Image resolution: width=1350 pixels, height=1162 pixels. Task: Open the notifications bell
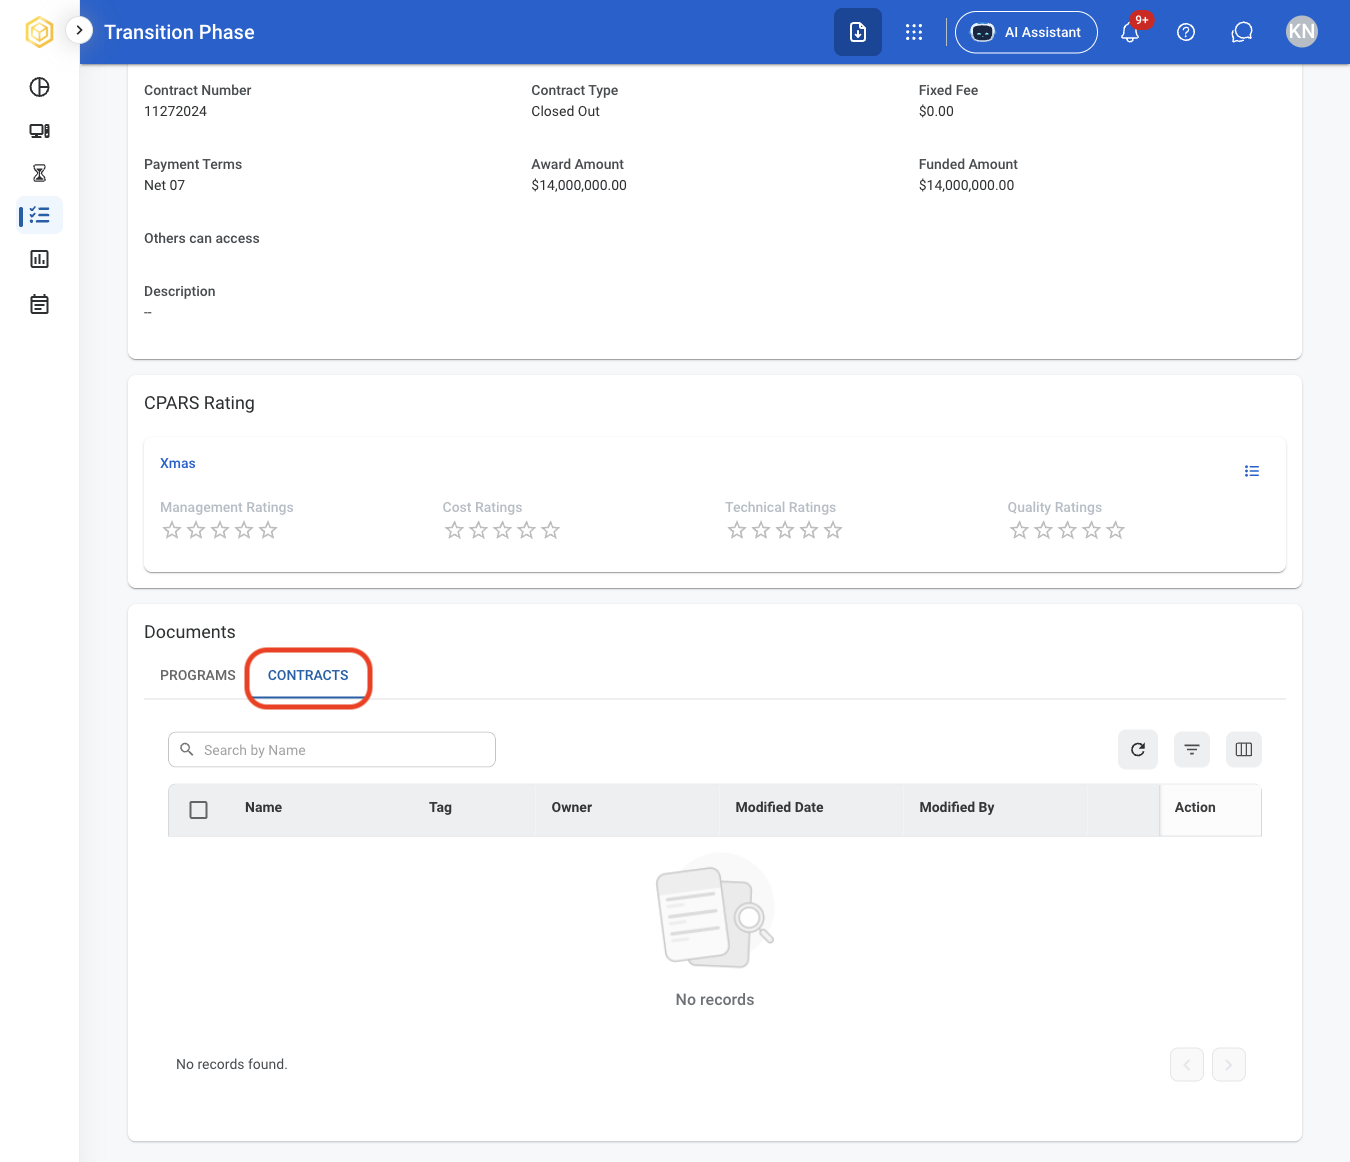(1130, 32)
